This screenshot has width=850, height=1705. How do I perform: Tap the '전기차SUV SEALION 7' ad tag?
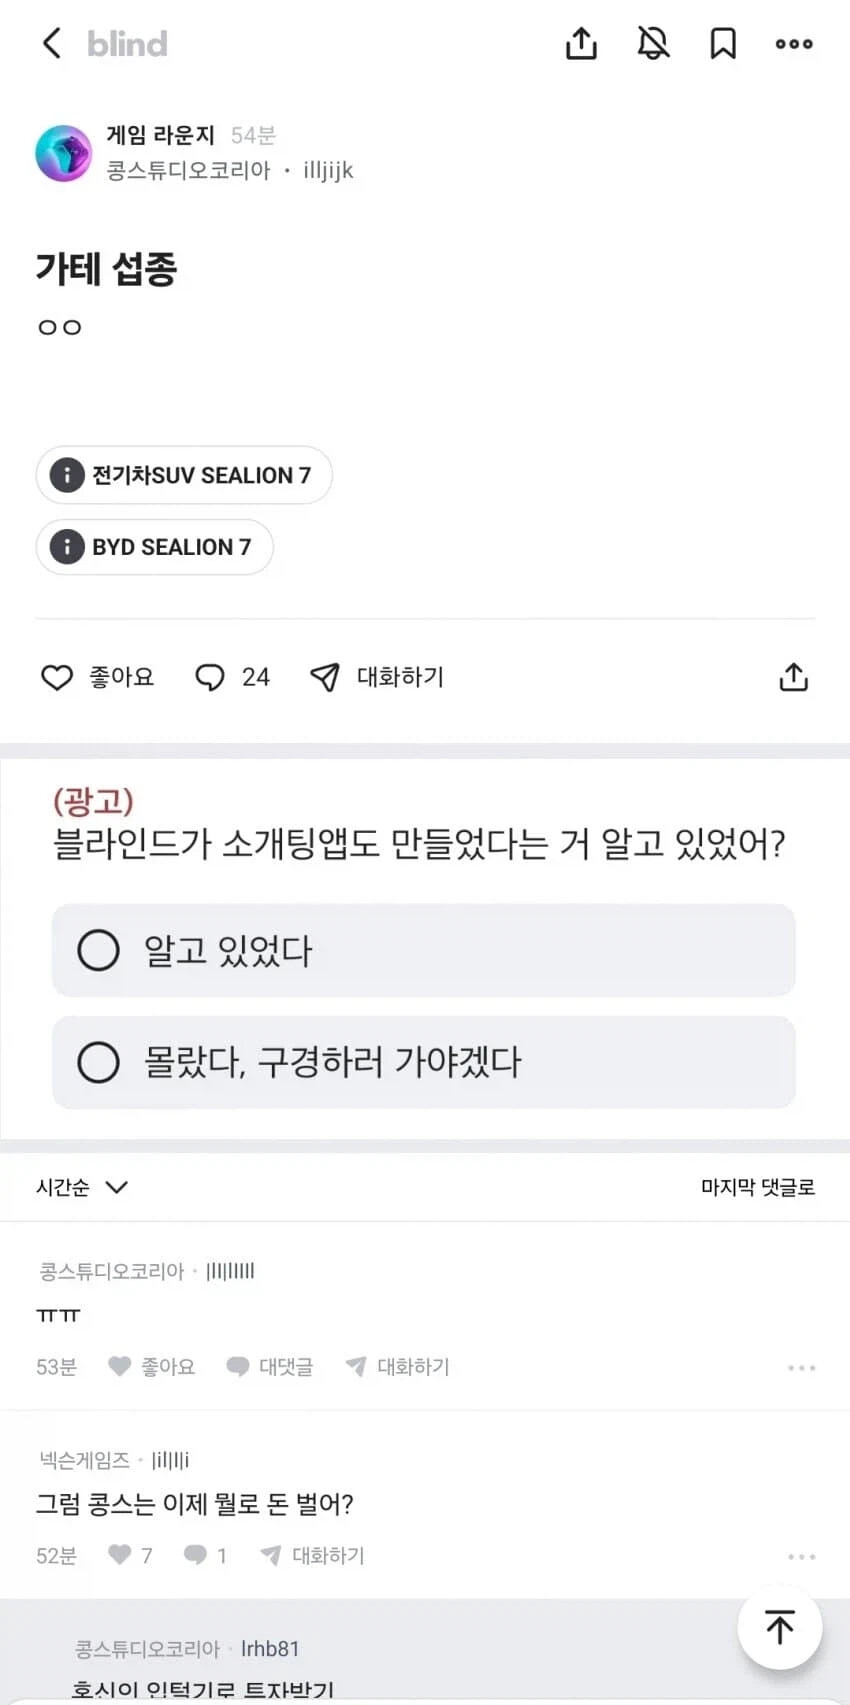tap(184, 475)
